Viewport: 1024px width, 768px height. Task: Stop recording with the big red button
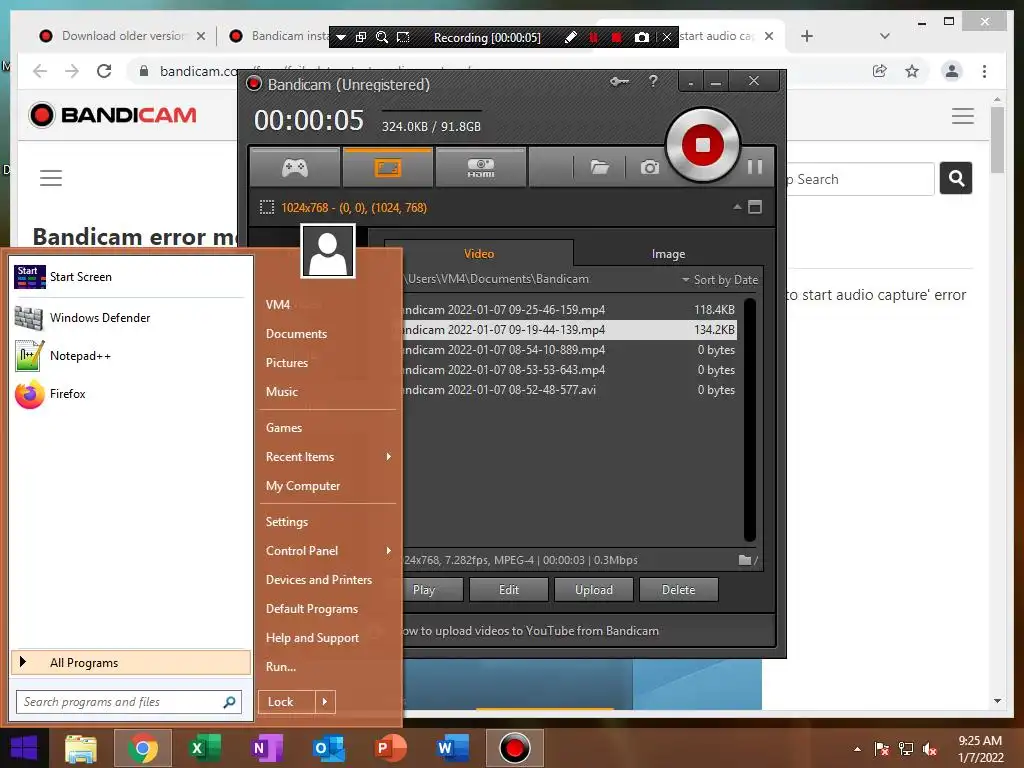pos(703,145)
